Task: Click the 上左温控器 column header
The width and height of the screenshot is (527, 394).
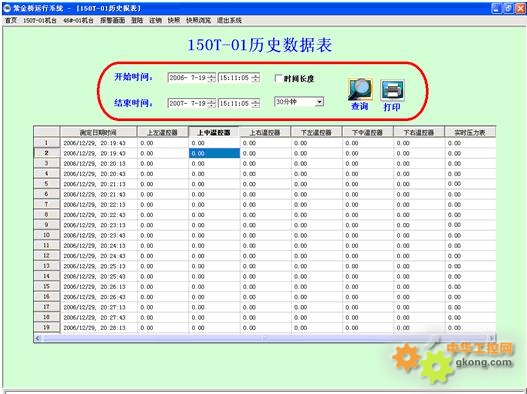Action: [x=163, y=132]
